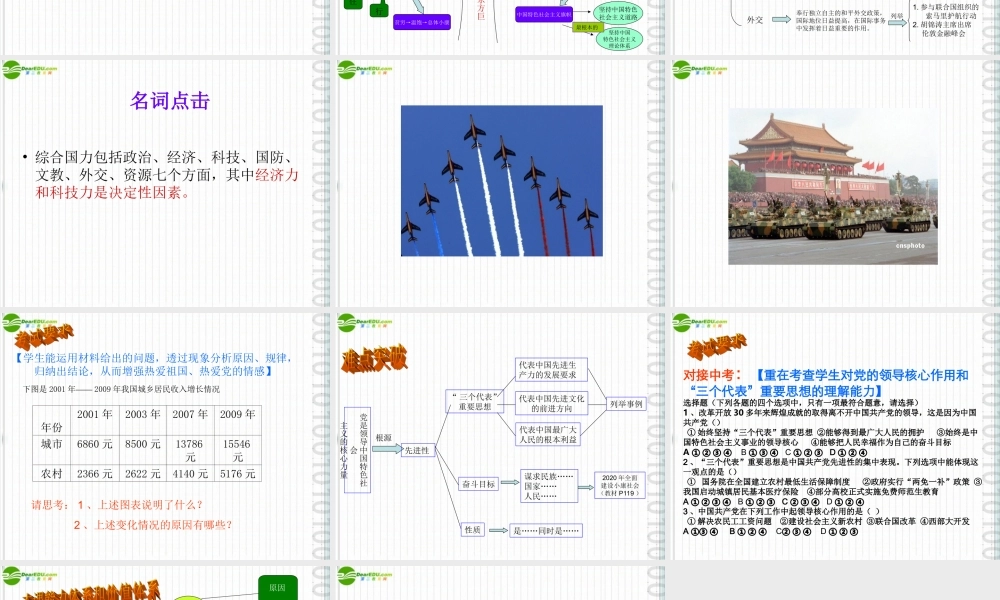Click the 性质 box in the flowchart
The width and height of the screenshot is (1000, 600).
click(x=473, y=530)
